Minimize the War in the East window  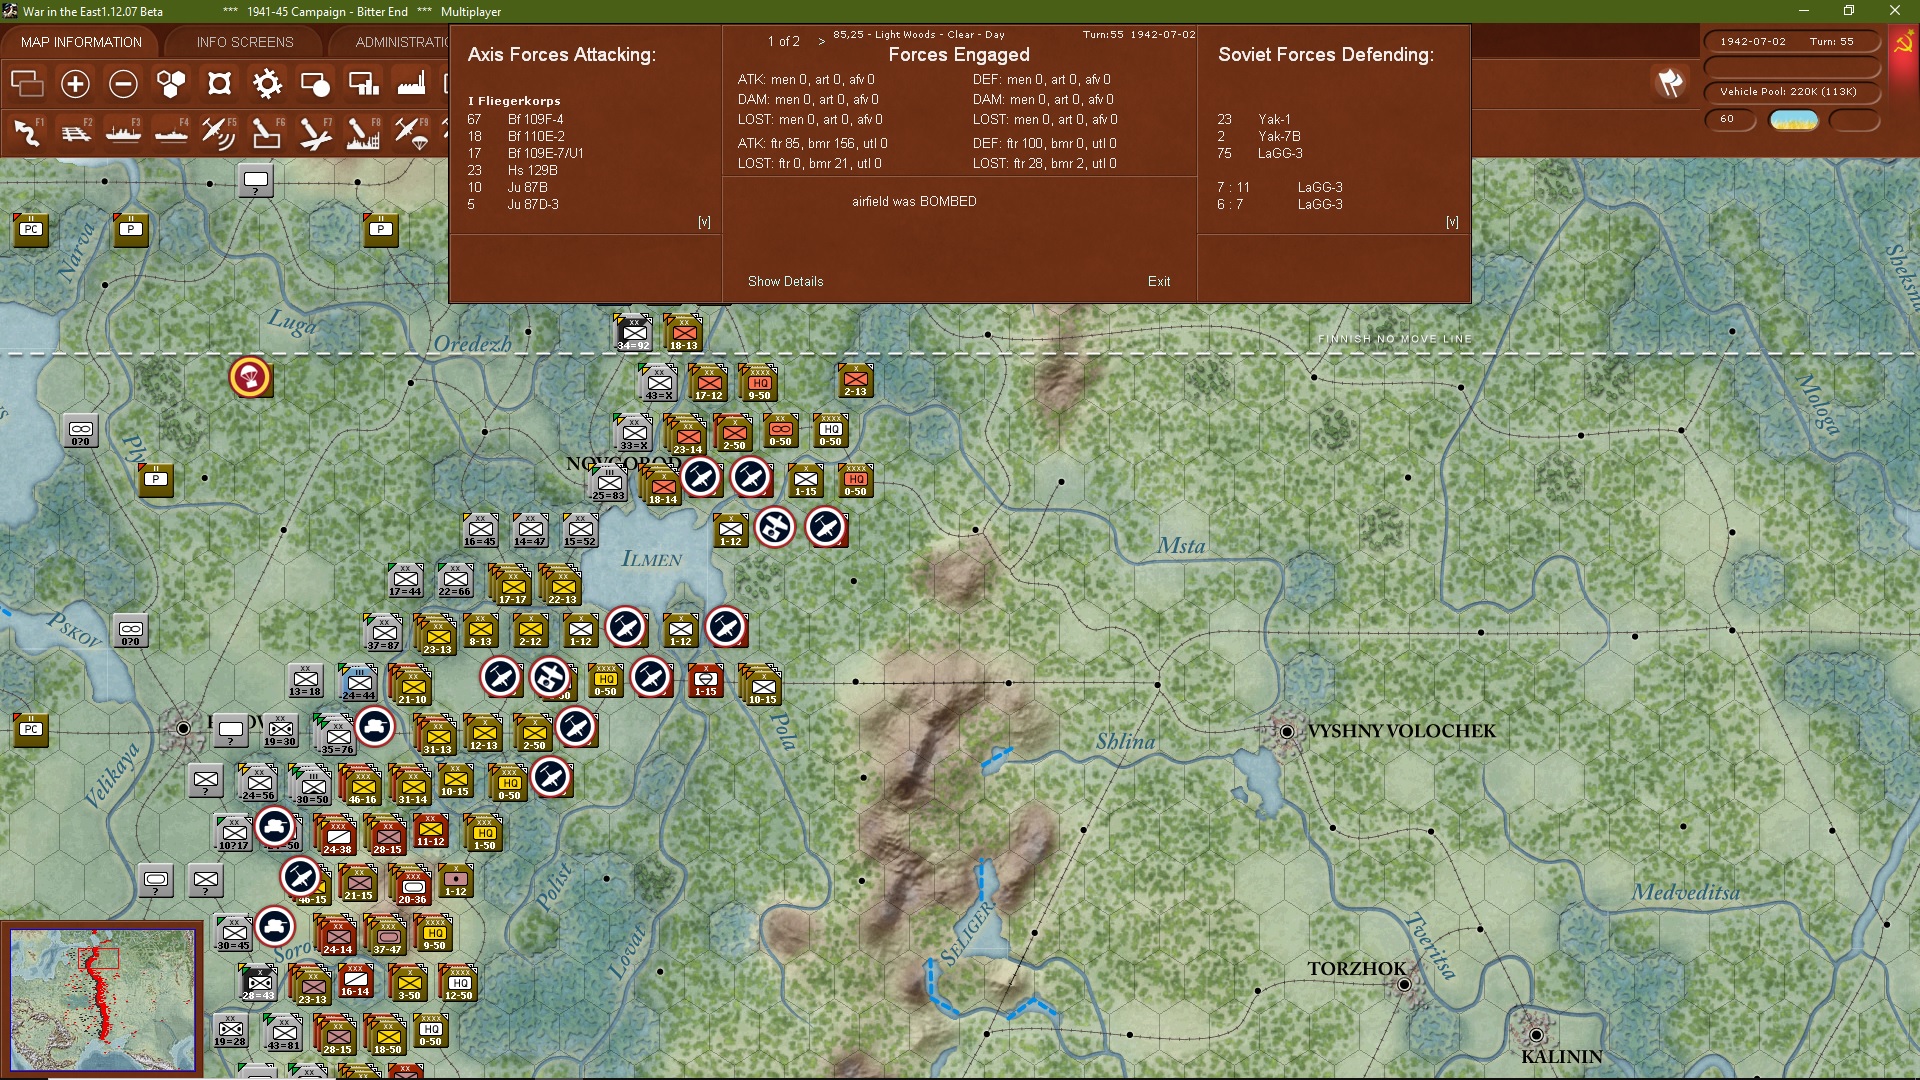(x=1804, y=11)
